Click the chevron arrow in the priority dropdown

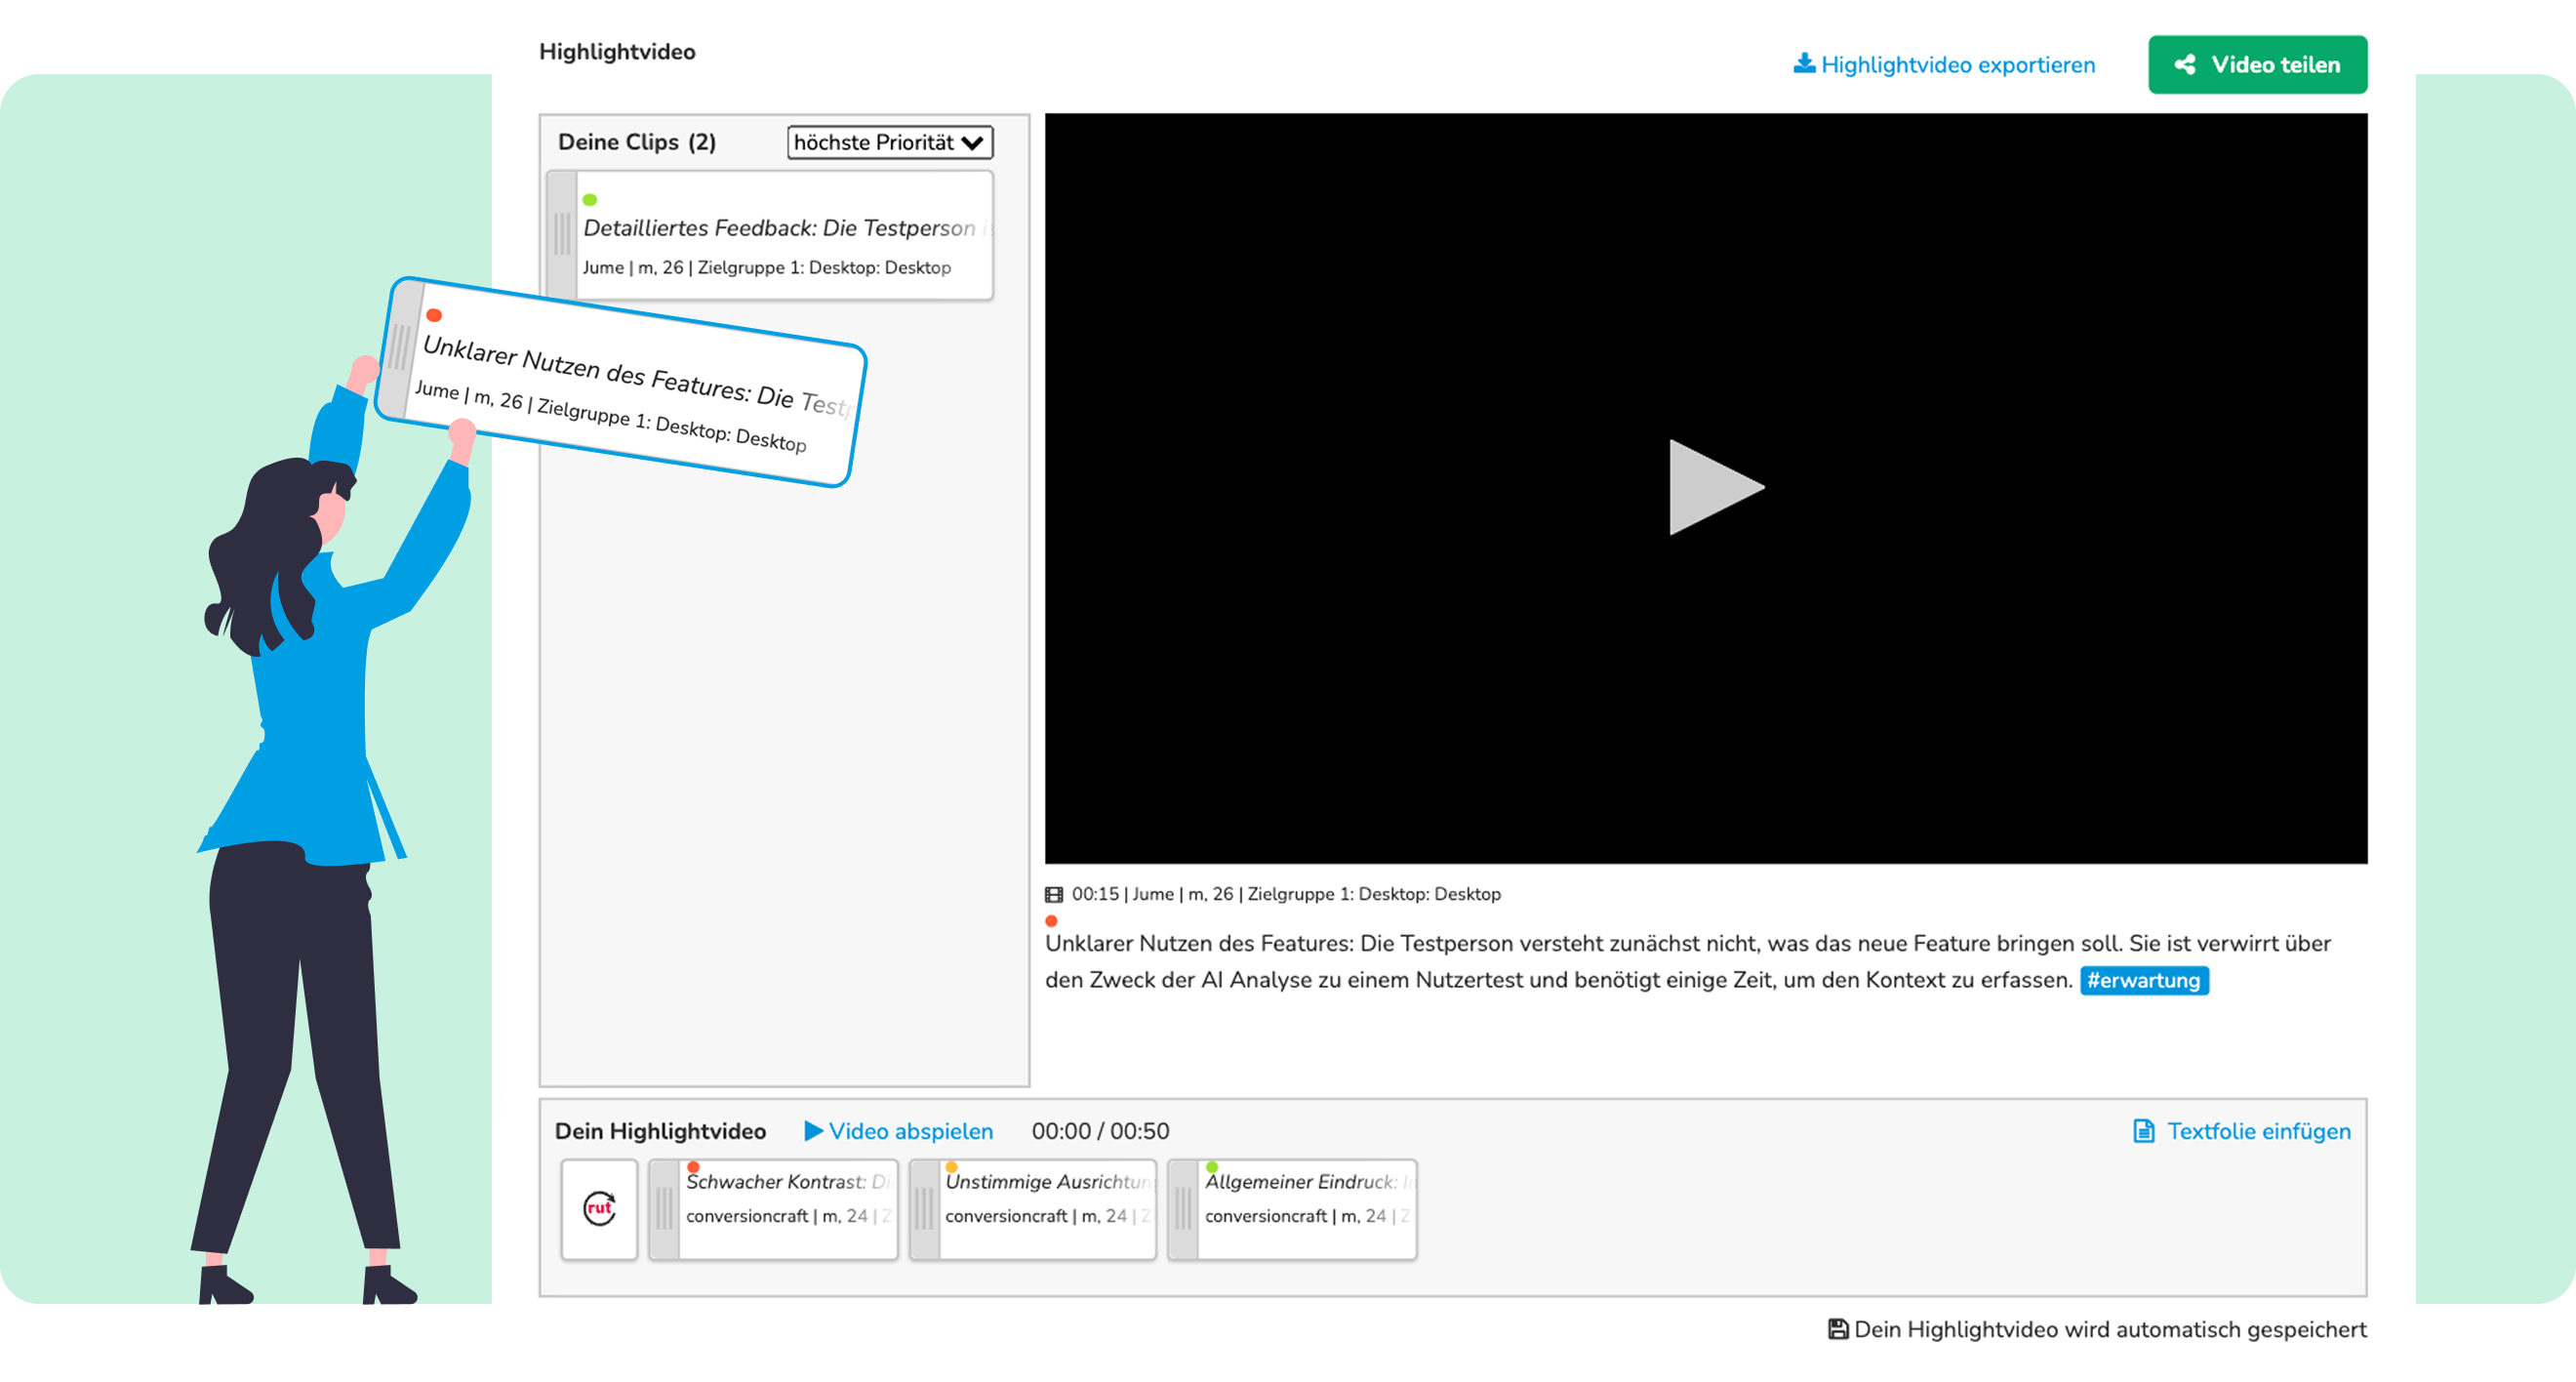pos(972,143)
